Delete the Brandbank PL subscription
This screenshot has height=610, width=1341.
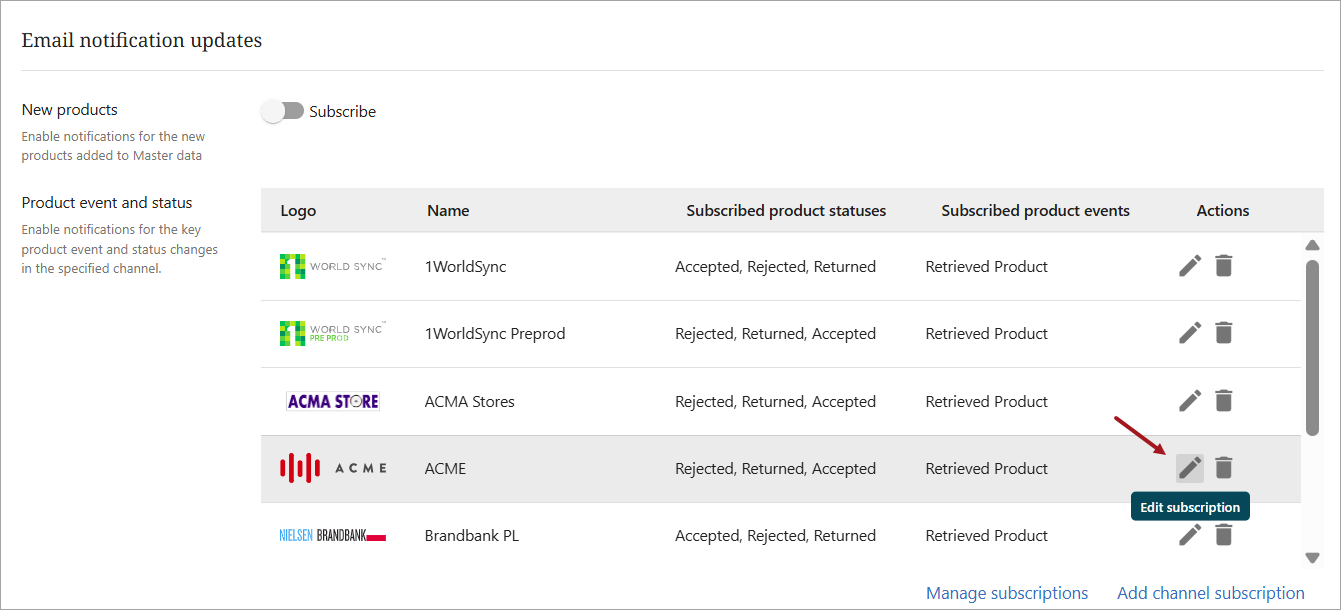pyautogui.click(x=1223, y=535)
